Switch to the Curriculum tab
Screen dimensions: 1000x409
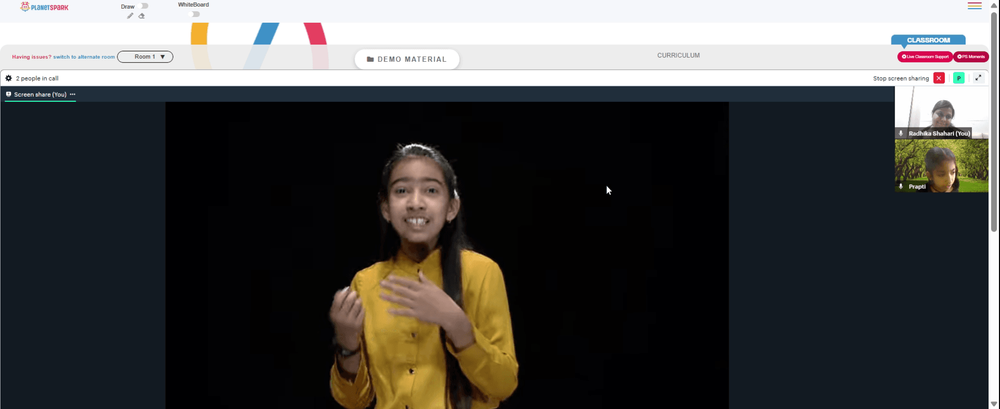point(679,56)
